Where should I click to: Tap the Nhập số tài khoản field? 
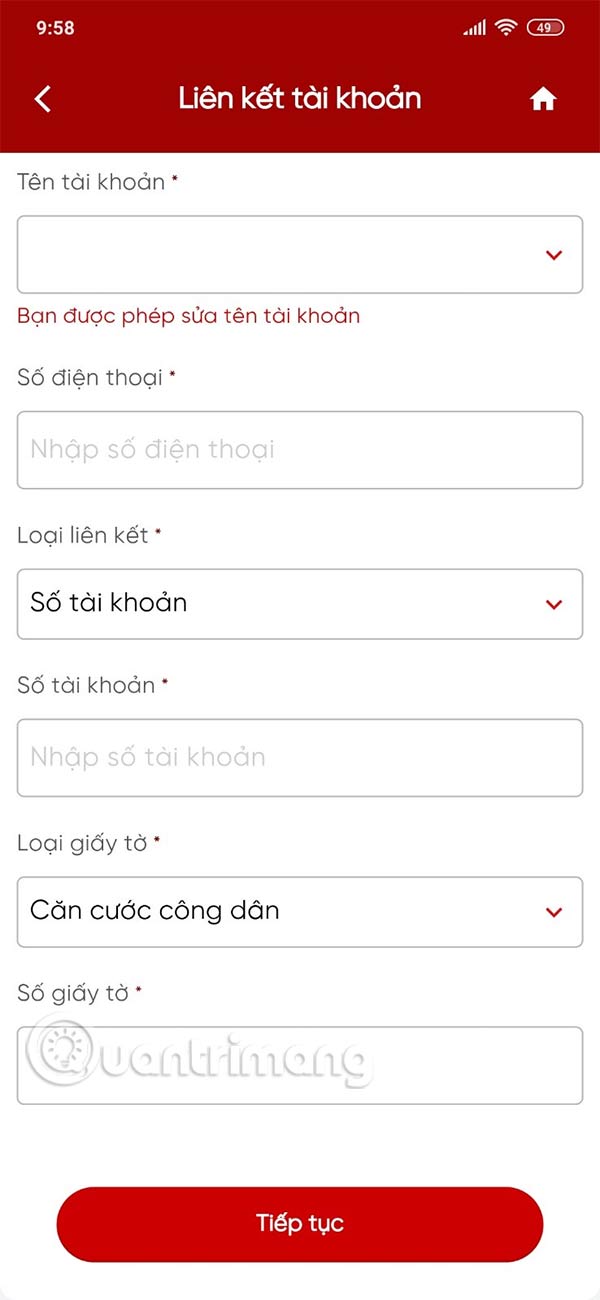point(300,757)
